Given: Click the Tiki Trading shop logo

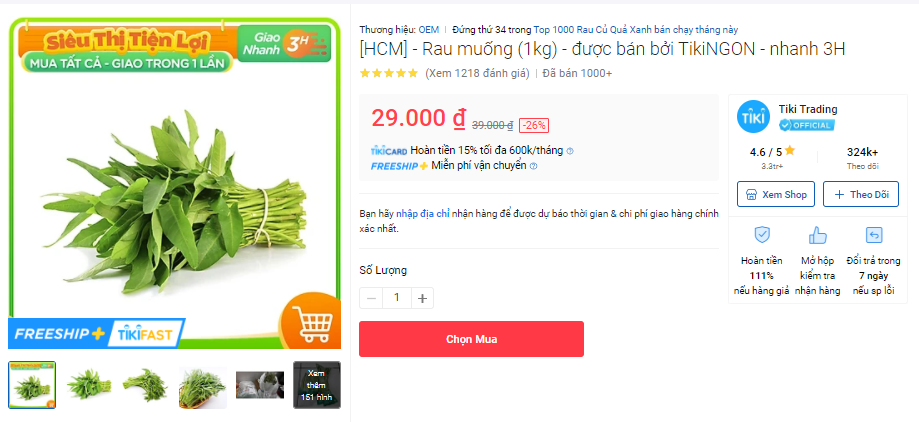Looking at the screenshot, I should pyautogui.click(x=753, y=117).
